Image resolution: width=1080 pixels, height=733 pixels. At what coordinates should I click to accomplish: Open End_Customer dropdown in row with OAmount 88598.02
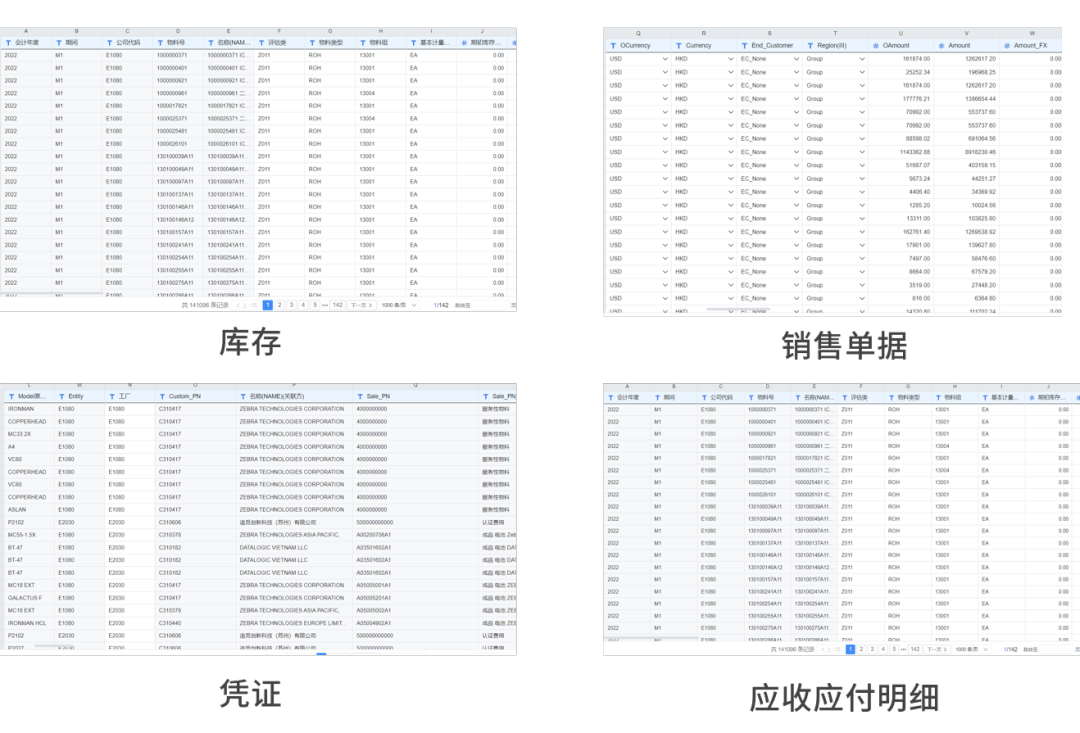click(796, 139)
